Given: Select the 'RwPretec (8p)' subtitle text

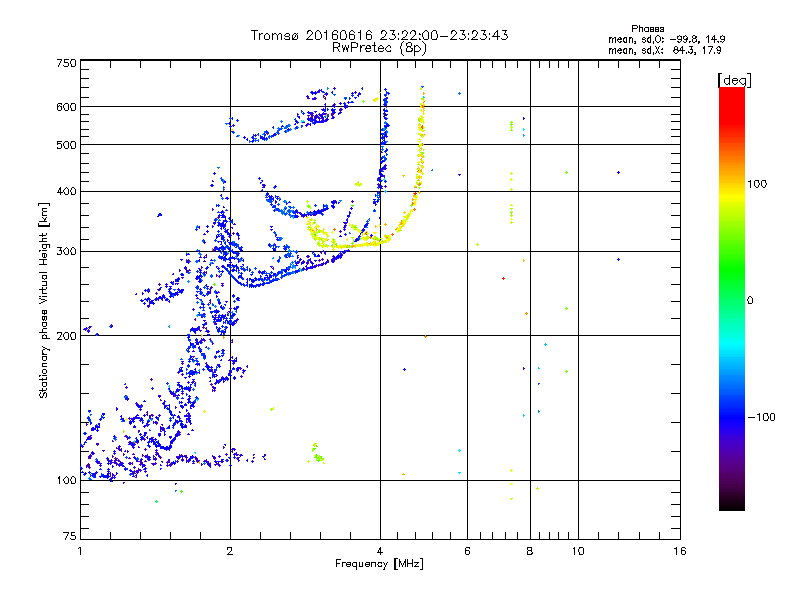Looking at the screenshot, I should coord(379,48).
